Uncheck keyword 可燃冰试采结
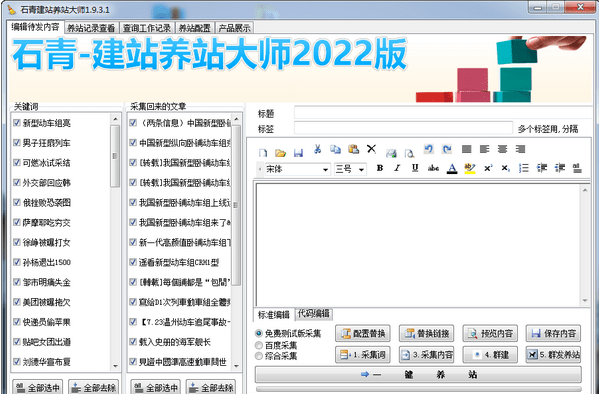599x394 pixels. click(x=17, y=162)
